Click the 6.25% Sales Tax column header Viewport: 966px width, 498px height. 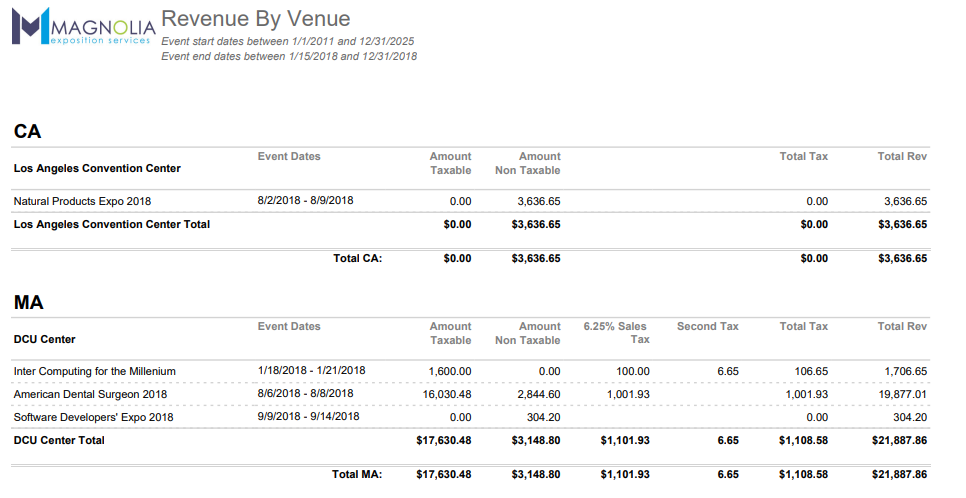click(x=616, y=332)
